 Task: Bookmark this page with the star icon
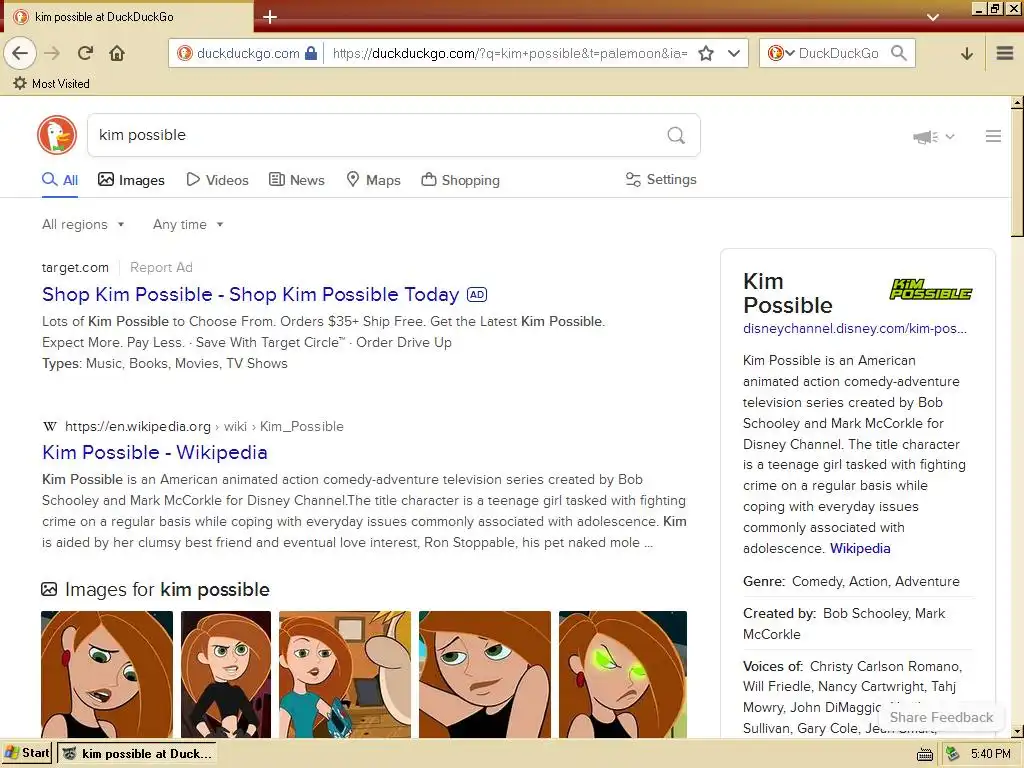(x=706, y=53)
